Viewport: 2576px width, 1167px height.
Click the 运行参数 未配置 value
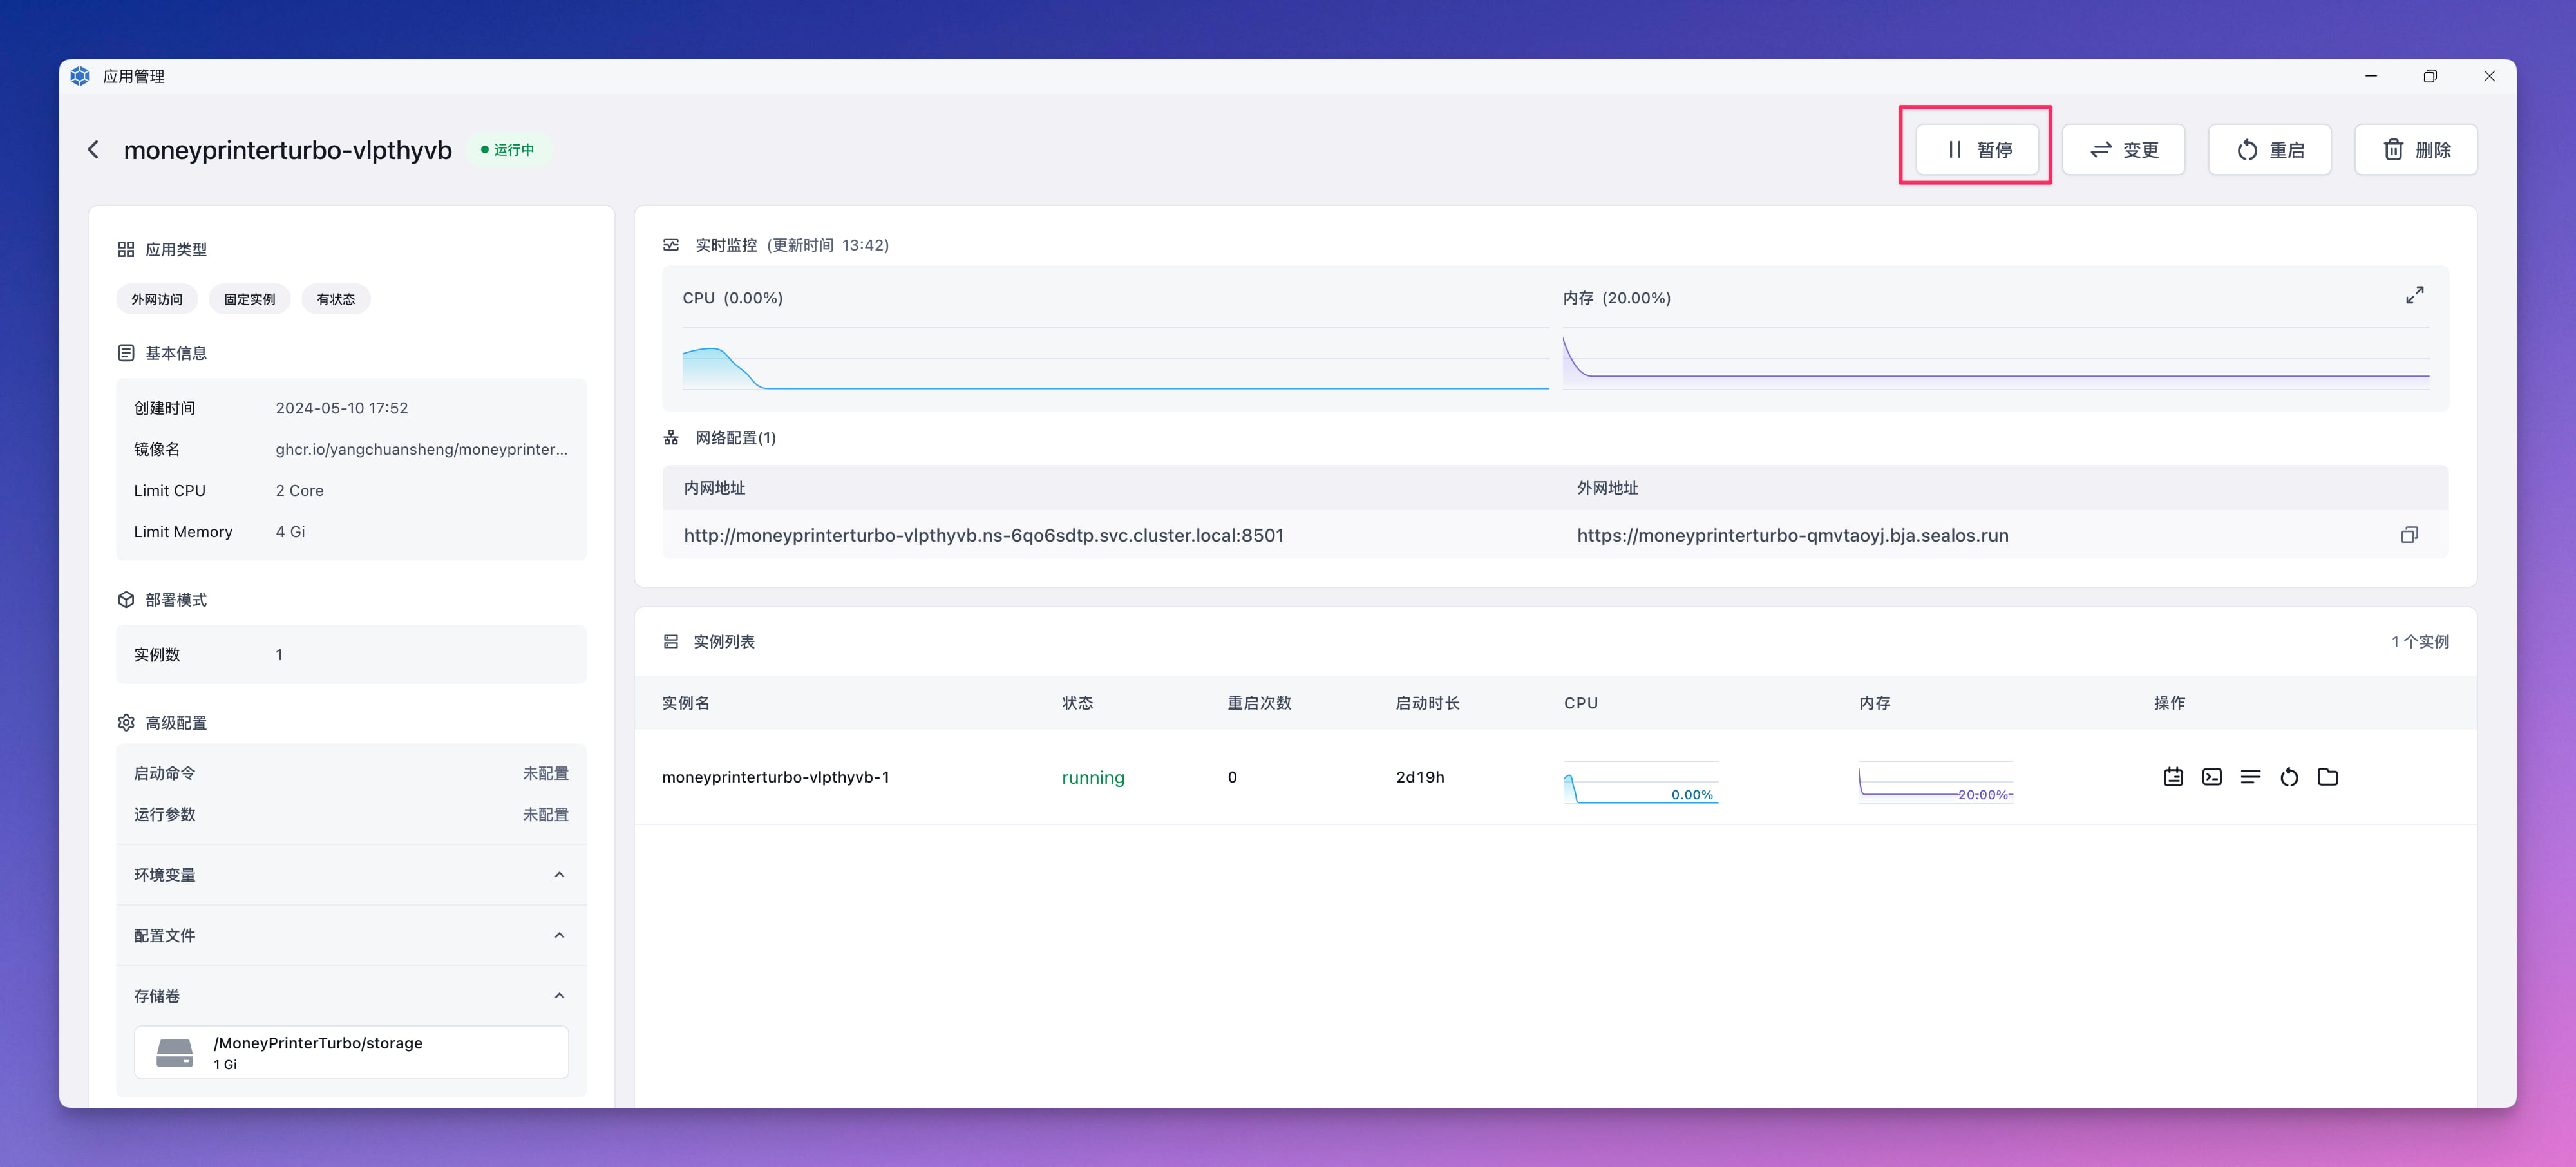pos(546,814)
